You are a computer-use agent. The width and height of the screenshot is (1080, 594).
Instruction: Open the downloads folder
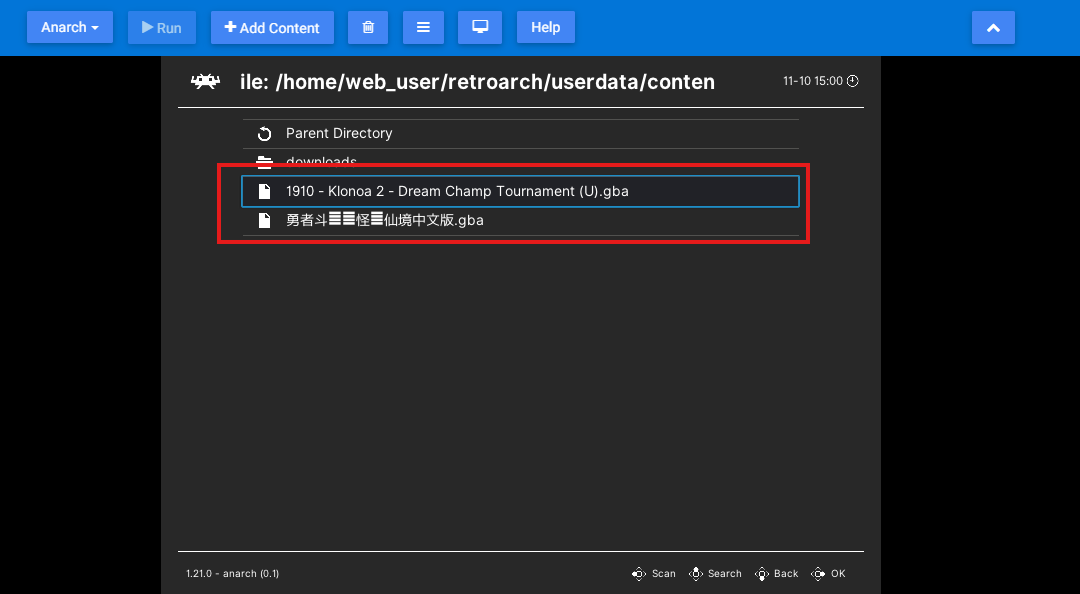tap(321, 161)
